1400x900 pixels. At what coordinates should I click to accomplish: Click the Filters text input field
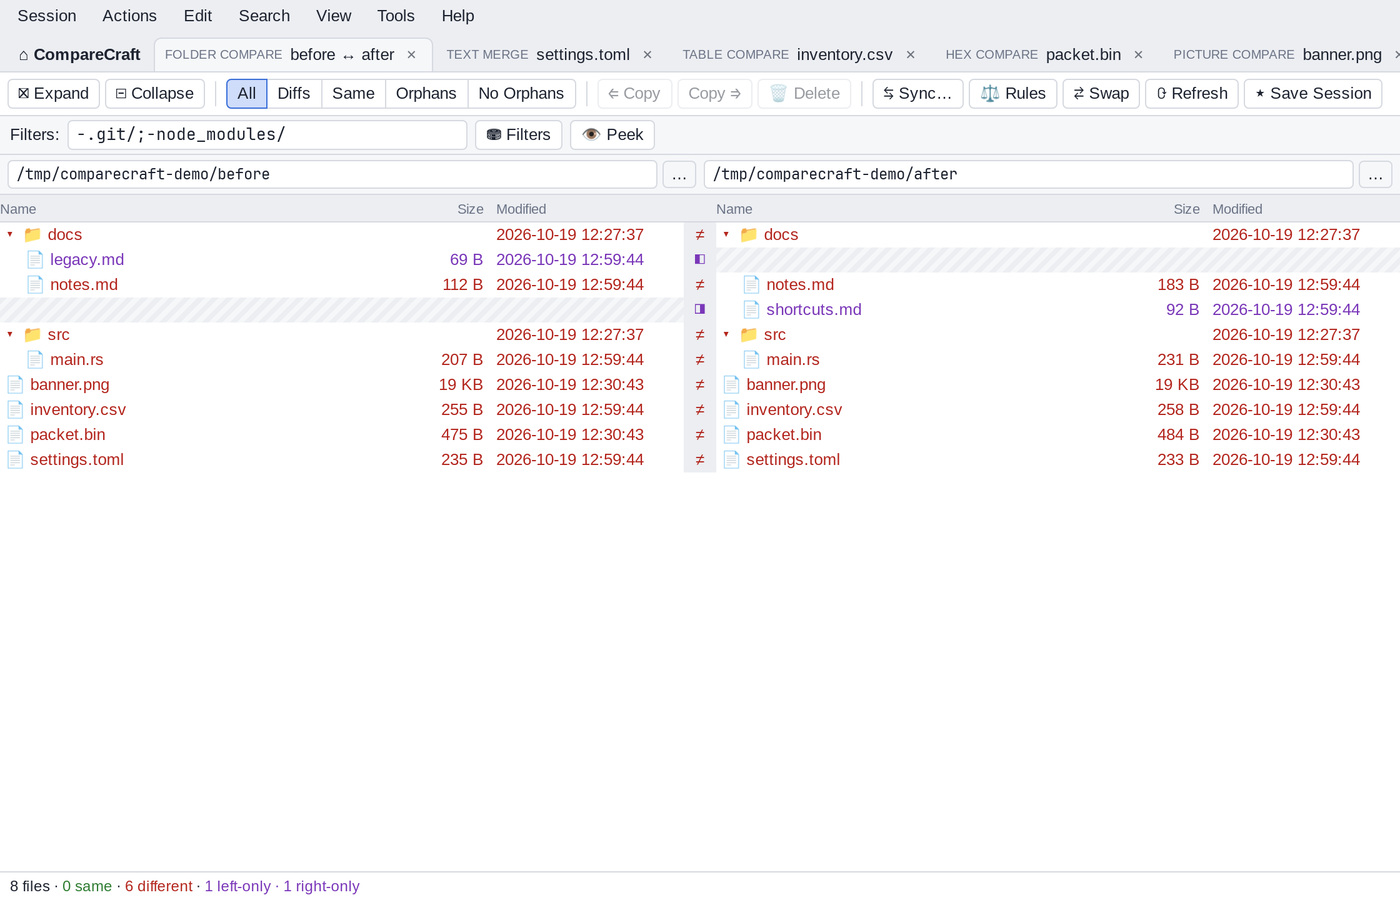267,135
